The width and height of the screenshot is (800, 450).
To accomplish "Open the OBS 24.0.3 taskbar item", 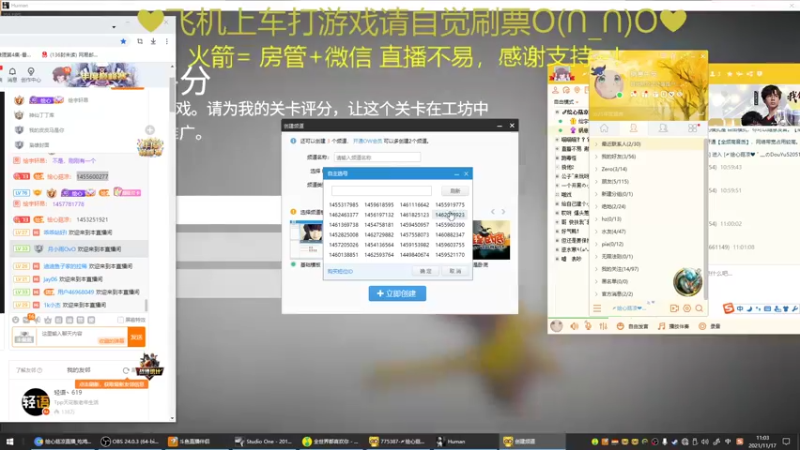I will tap(130, 441).
